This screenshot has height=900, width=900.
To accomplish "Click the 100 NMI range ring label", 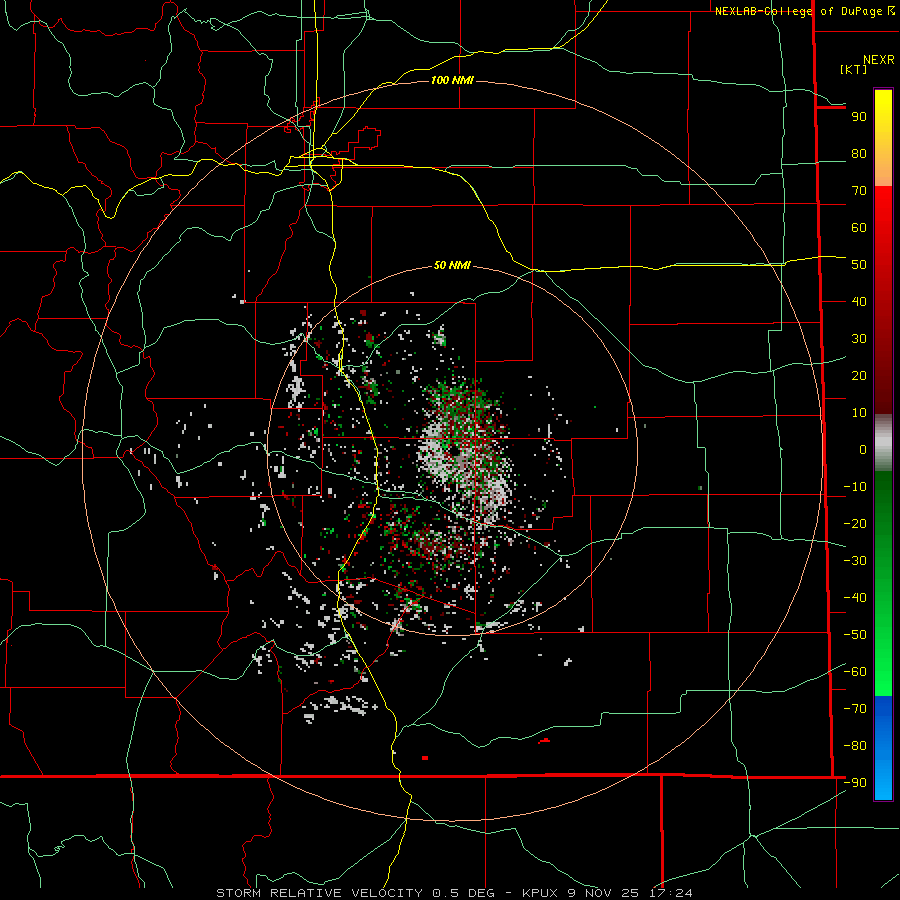I will pos(452,80).
